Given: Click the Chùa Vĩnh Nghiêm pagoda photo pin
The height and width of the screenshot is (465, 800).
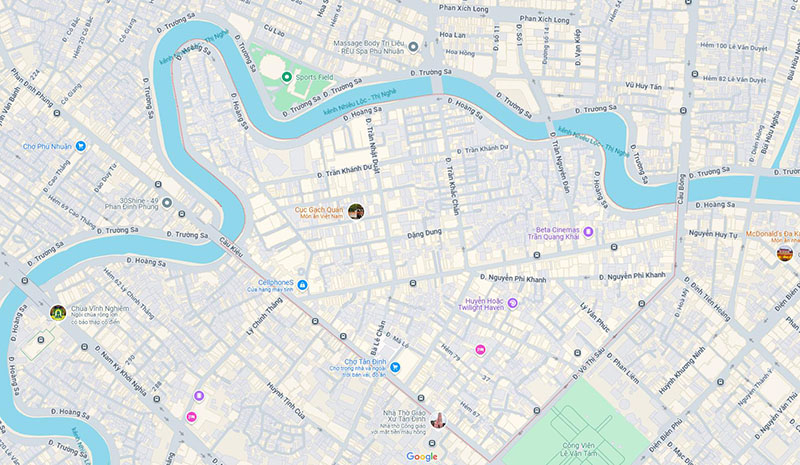Looking at the screenshot, I should tap(58, 312).
